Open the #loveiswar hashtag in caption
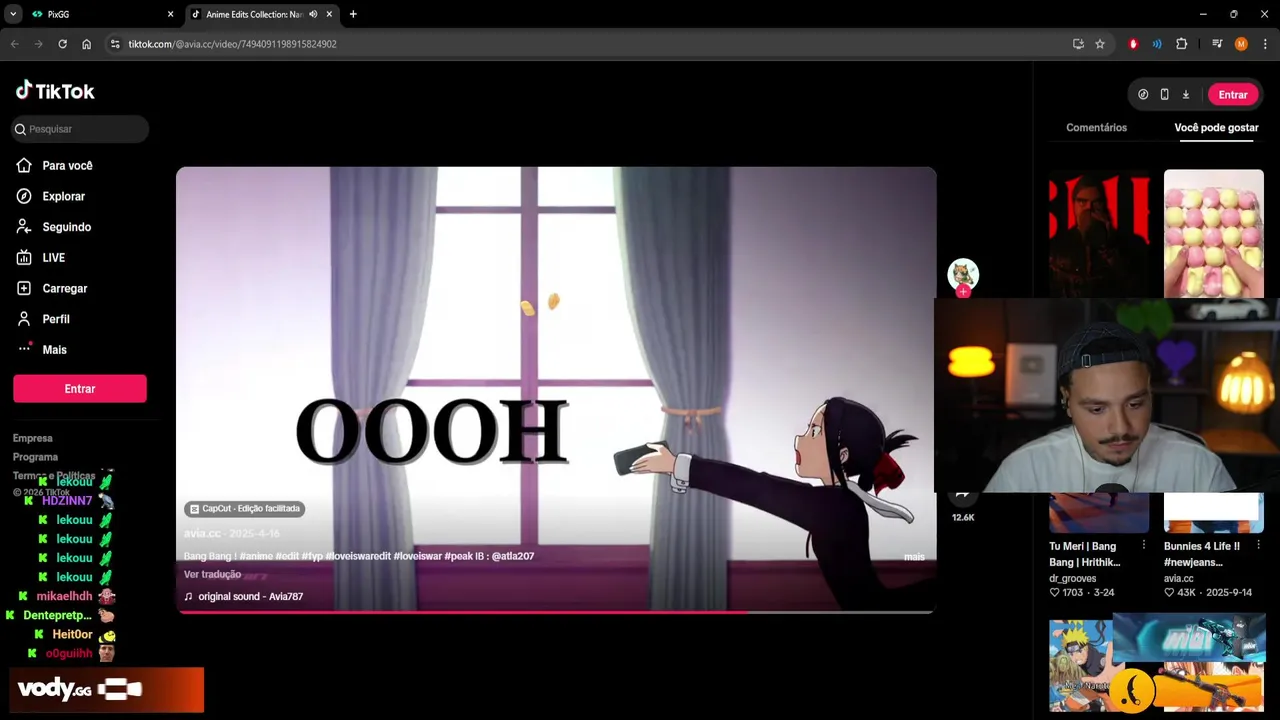Image resolution: width=1280 pixels, height=720 pixels. pos(417,556)
